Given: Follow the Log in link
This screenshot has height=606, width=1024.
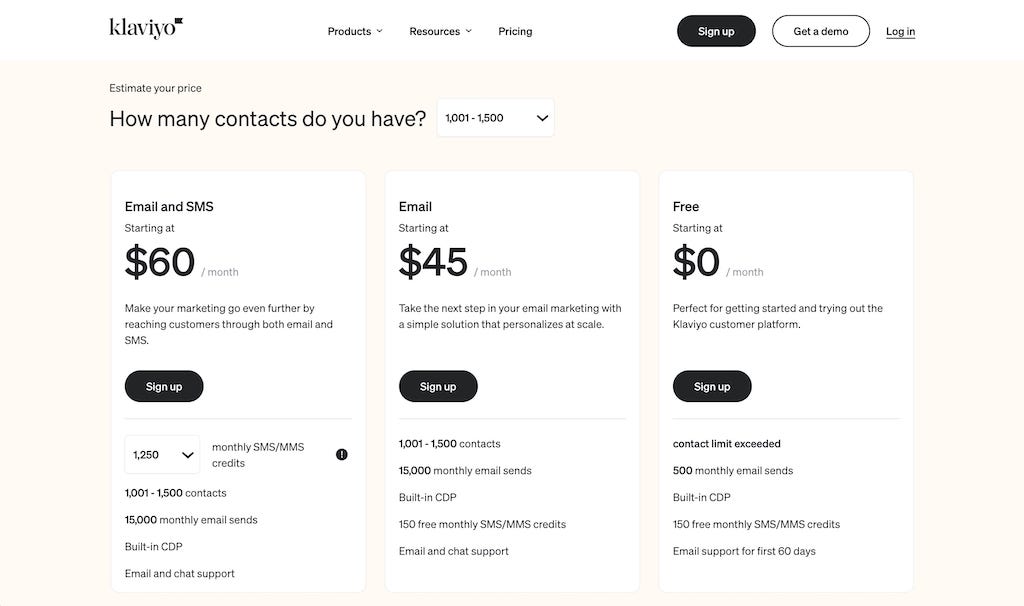Looking at the screenshot, I should [900, 31].
